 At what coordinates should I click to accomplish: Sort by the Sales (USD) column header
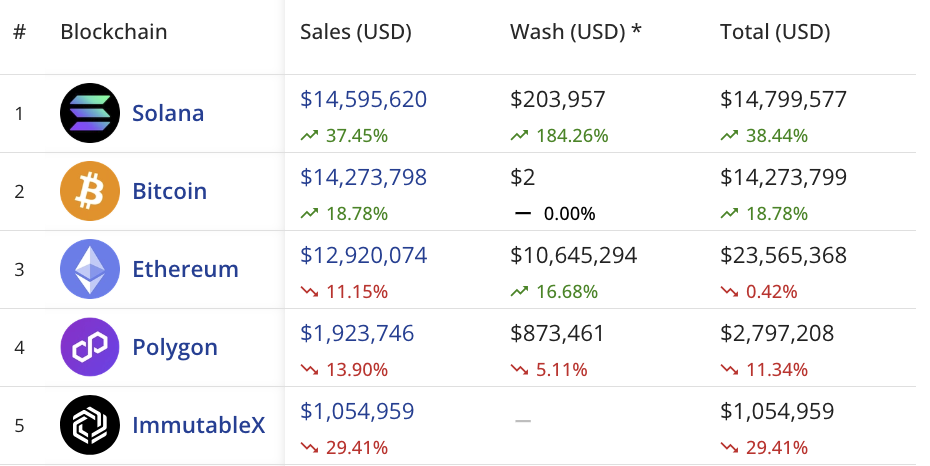(x=356, y=31)
